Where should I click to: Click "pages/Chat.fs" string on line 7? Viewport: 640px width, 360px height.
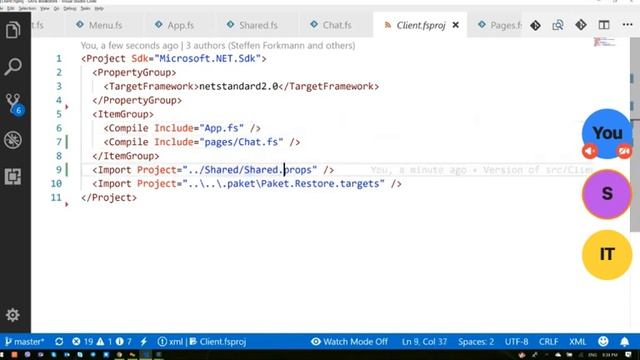coord(241,142)
